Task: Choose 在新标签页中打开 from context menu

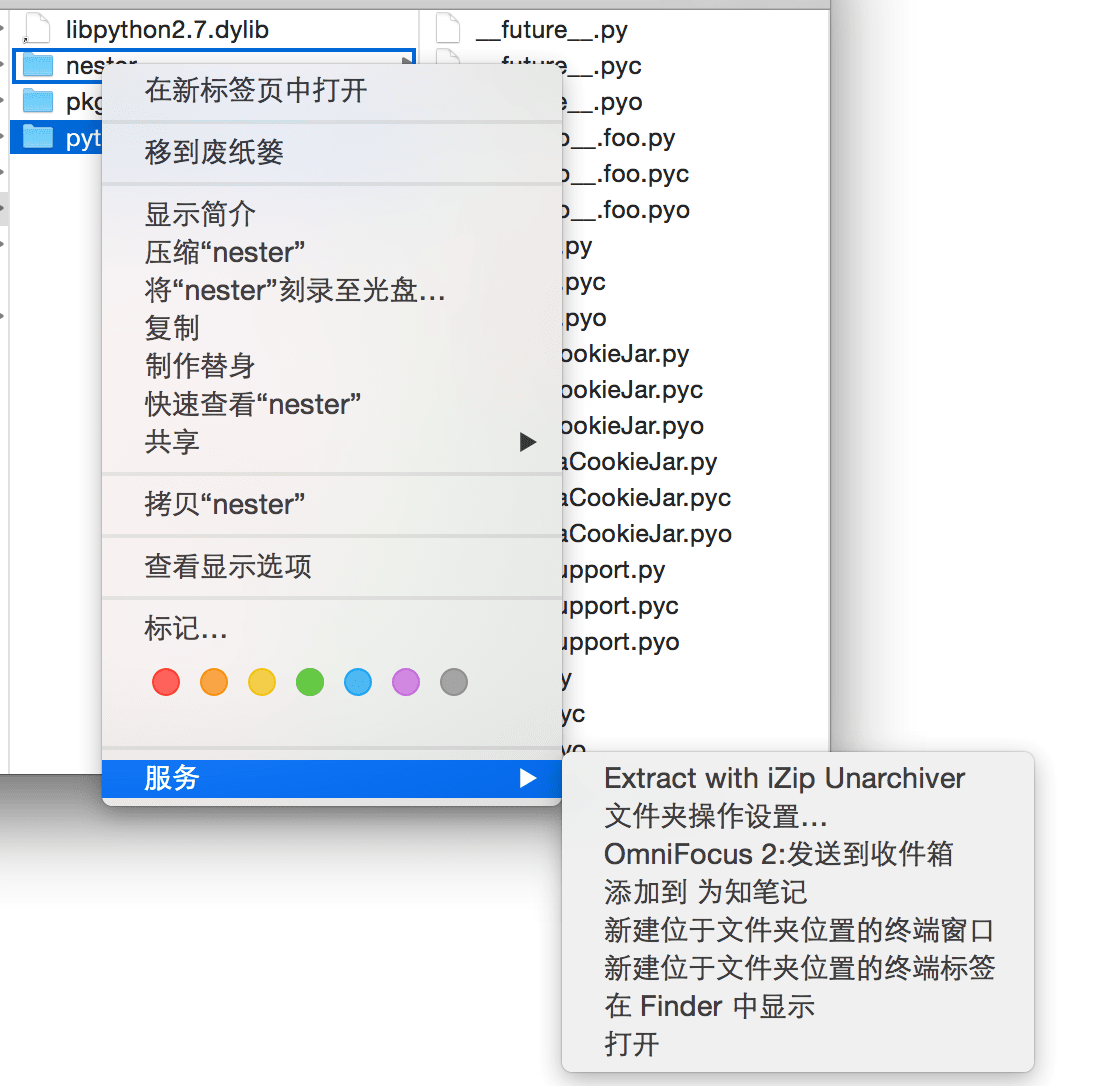Action: (x=256, y=91)
